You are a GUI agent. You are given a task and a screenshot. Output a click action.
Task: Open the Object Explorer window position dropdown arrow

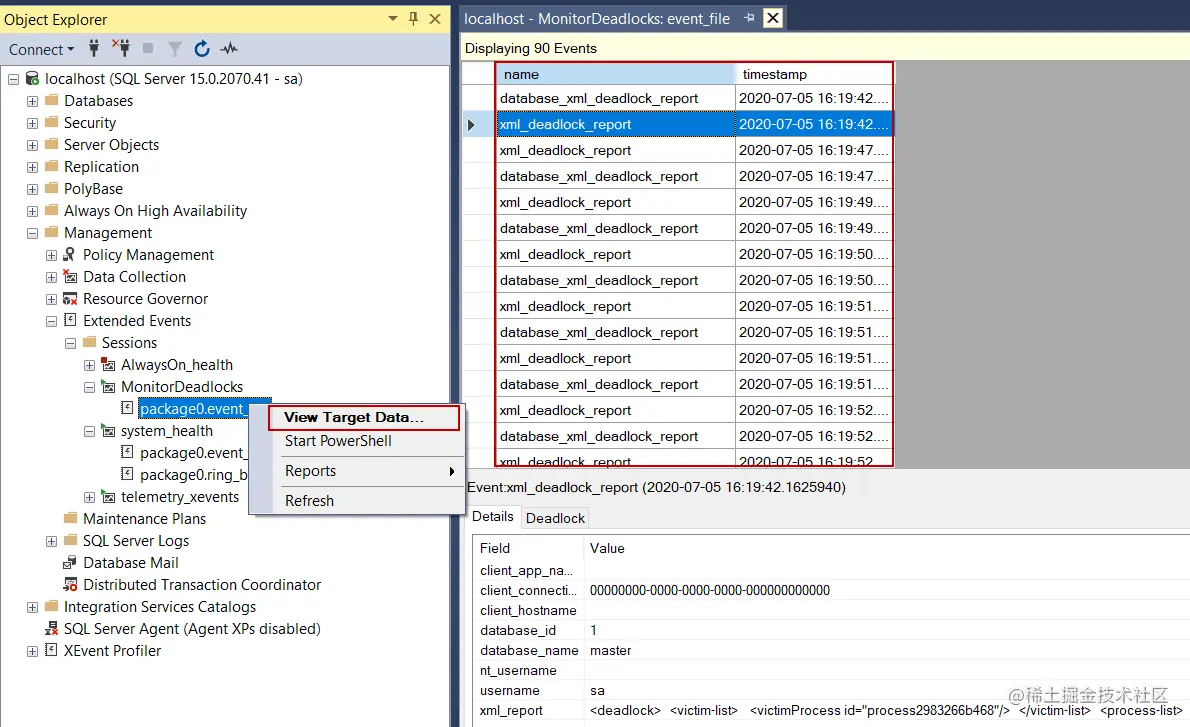pyautogui.click(x=392, y=19)
